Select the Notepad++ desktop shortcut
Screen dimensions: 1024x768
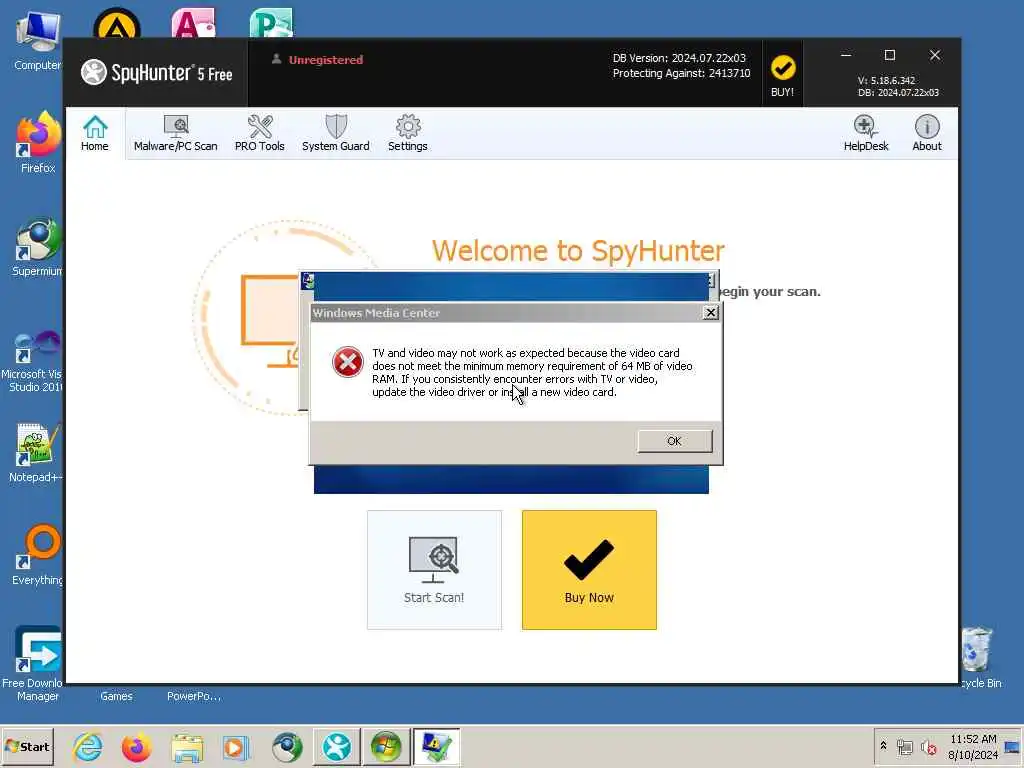coord(36,453)
